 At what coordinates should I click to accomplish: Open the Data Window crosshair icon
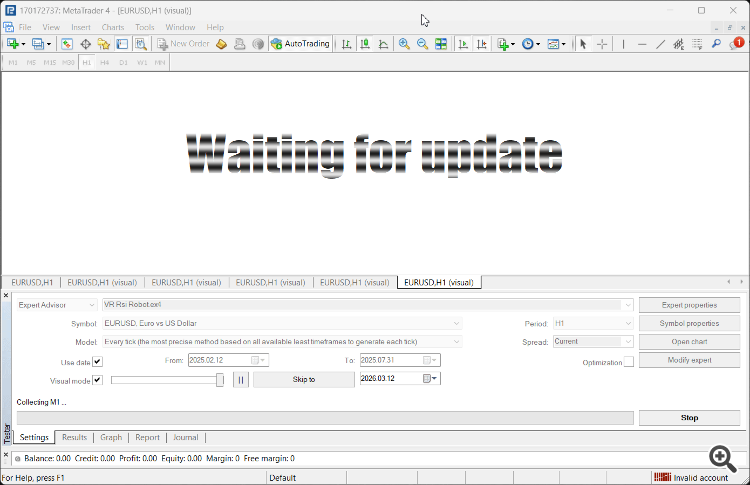(x=86, y=44)
